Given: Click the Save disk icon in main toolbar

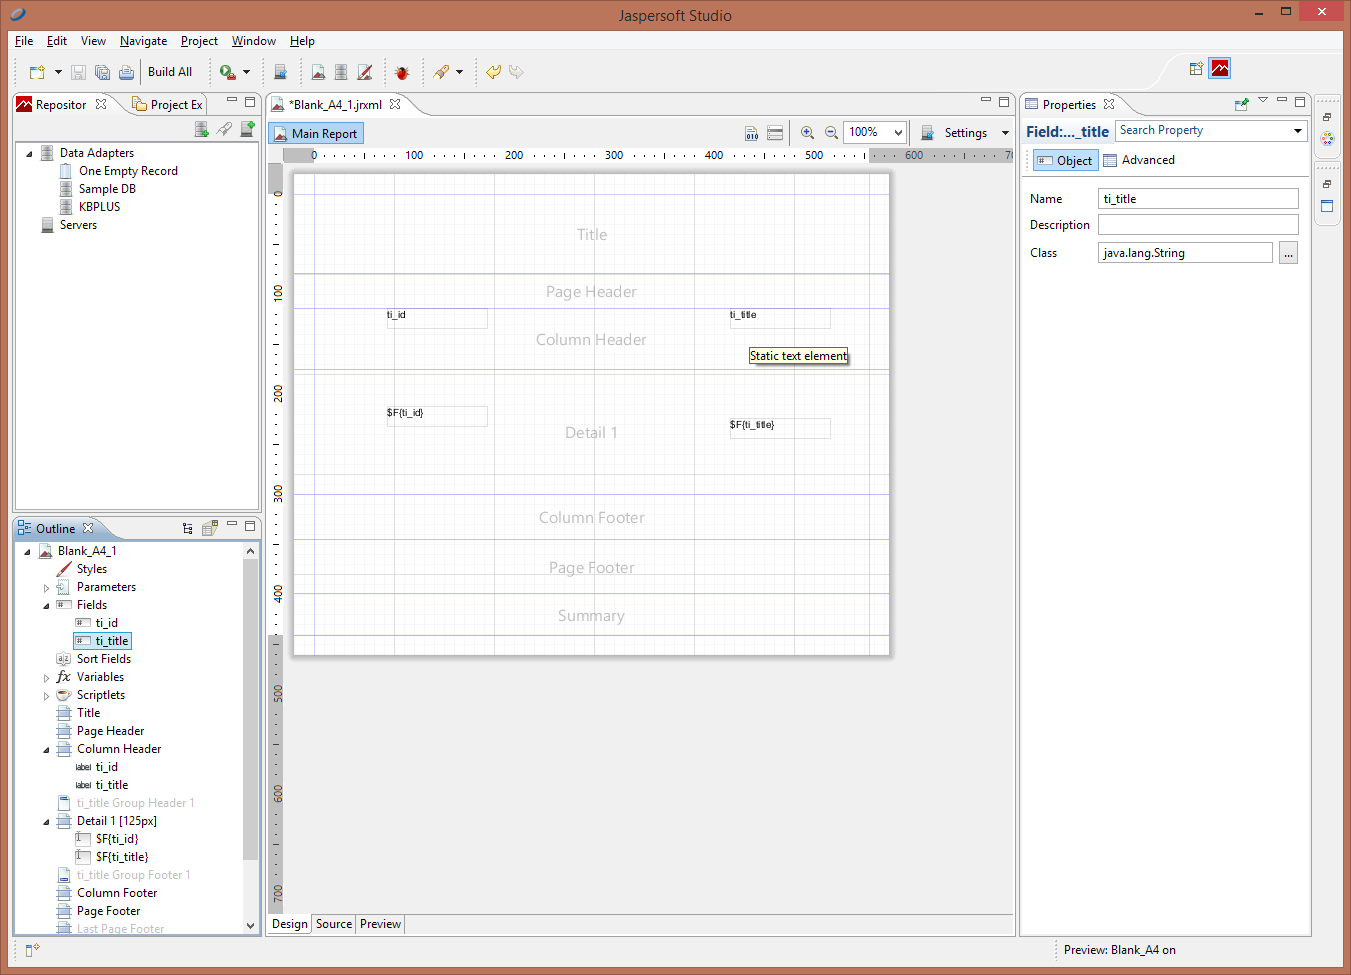Looking at the screenshot, I should pyautogui.click(x=78, y=72).
